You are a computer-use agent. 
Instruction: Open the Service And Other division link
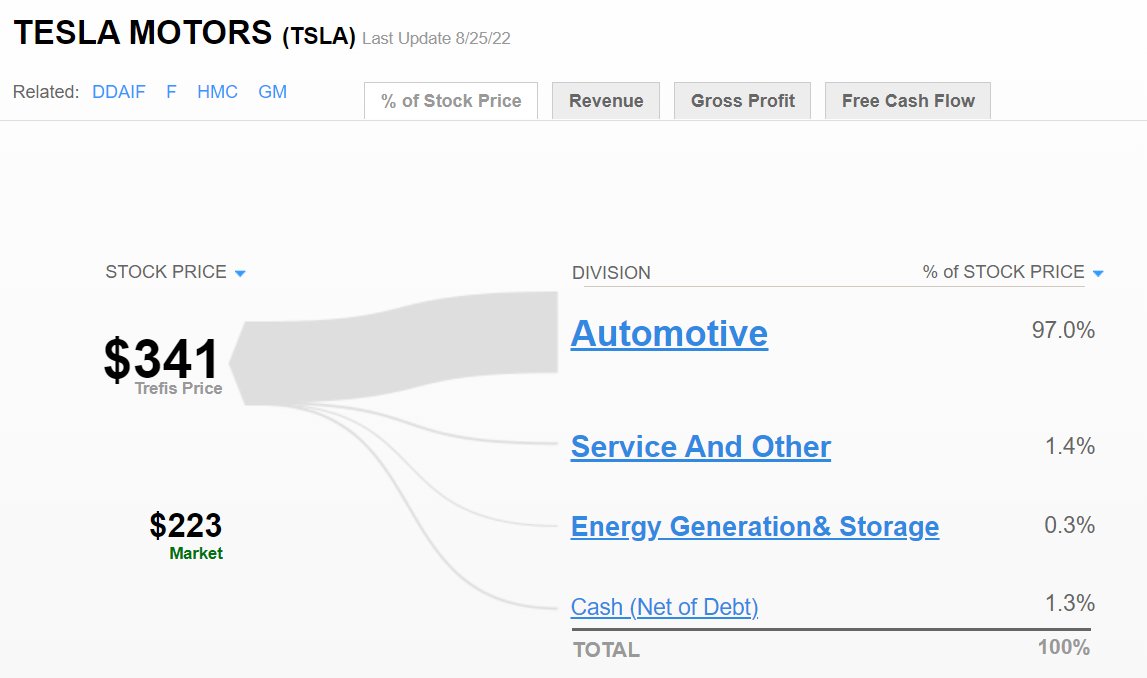point(701,447)
